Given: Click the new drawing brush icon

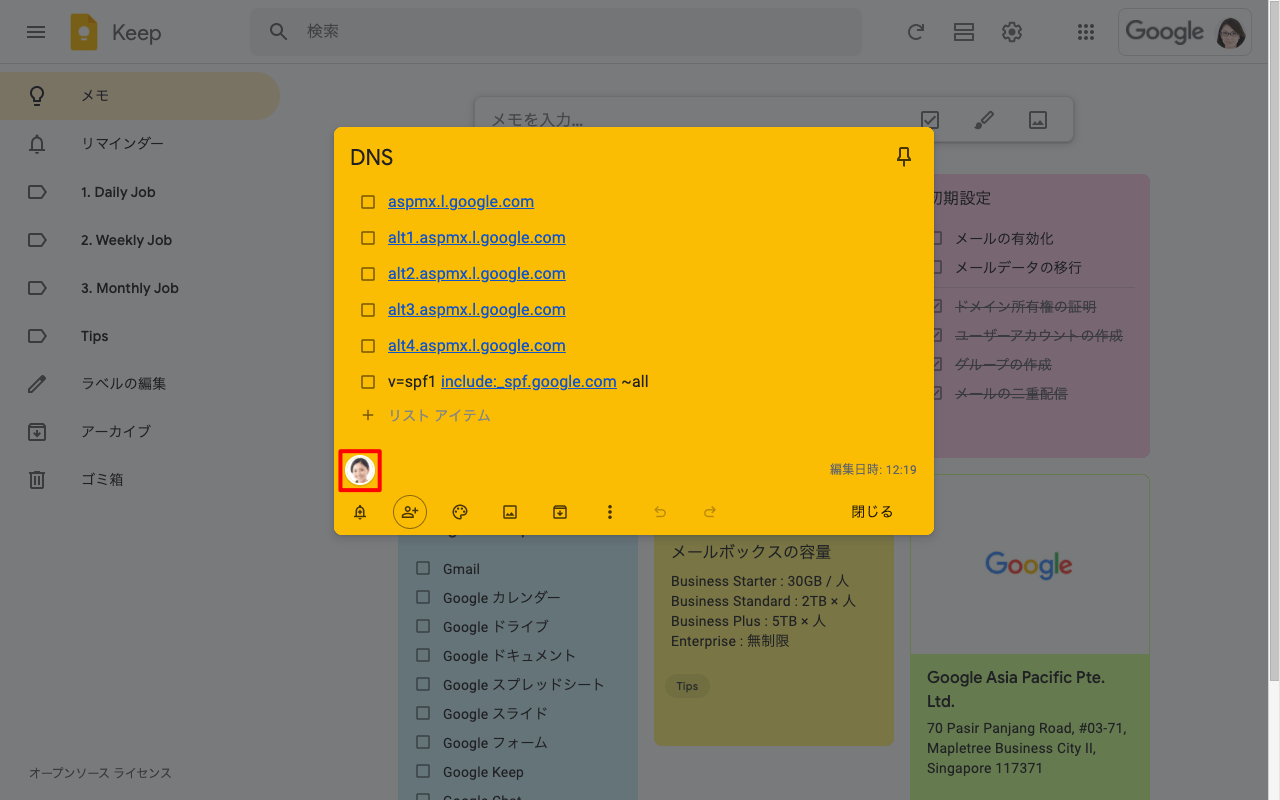Looking at the screenshot, I should [x=984, y=120].
